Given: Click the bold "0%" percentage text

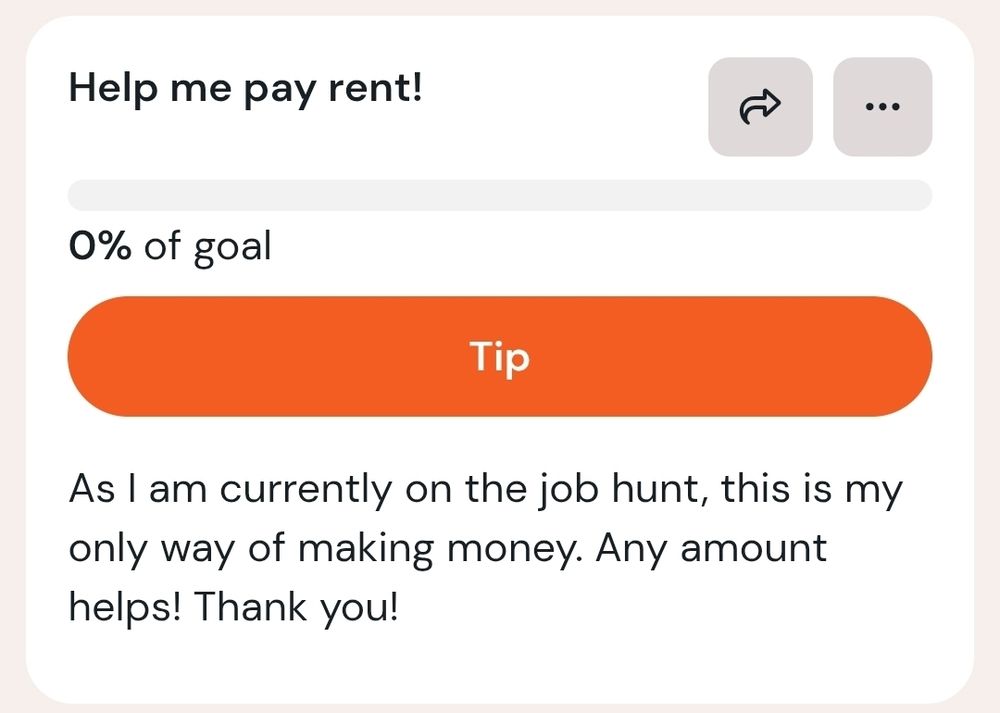Looking at the screenshot, I should coord(100,246).
